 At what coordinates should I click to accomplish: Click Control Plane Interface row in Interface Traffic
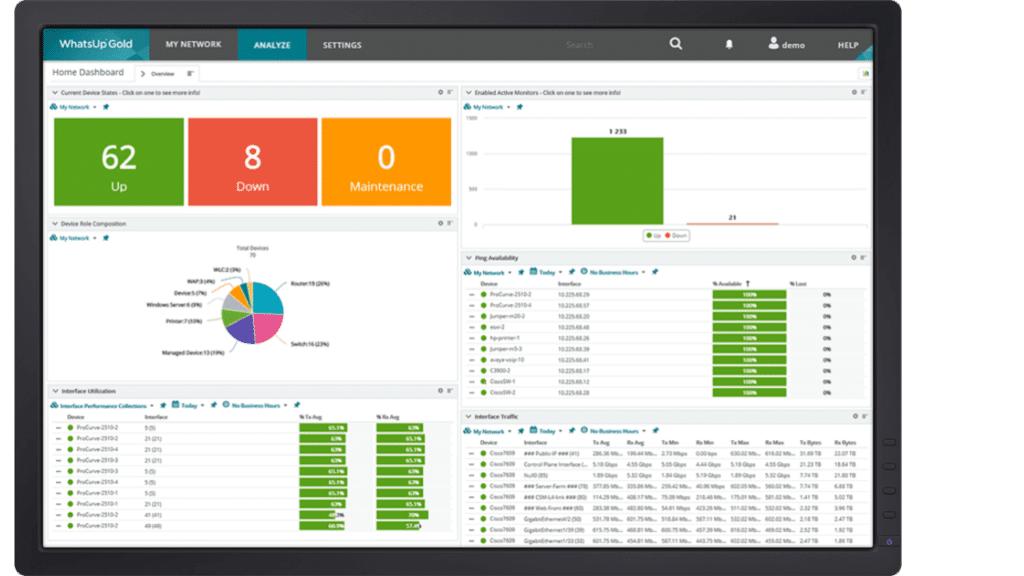point(666,464)
